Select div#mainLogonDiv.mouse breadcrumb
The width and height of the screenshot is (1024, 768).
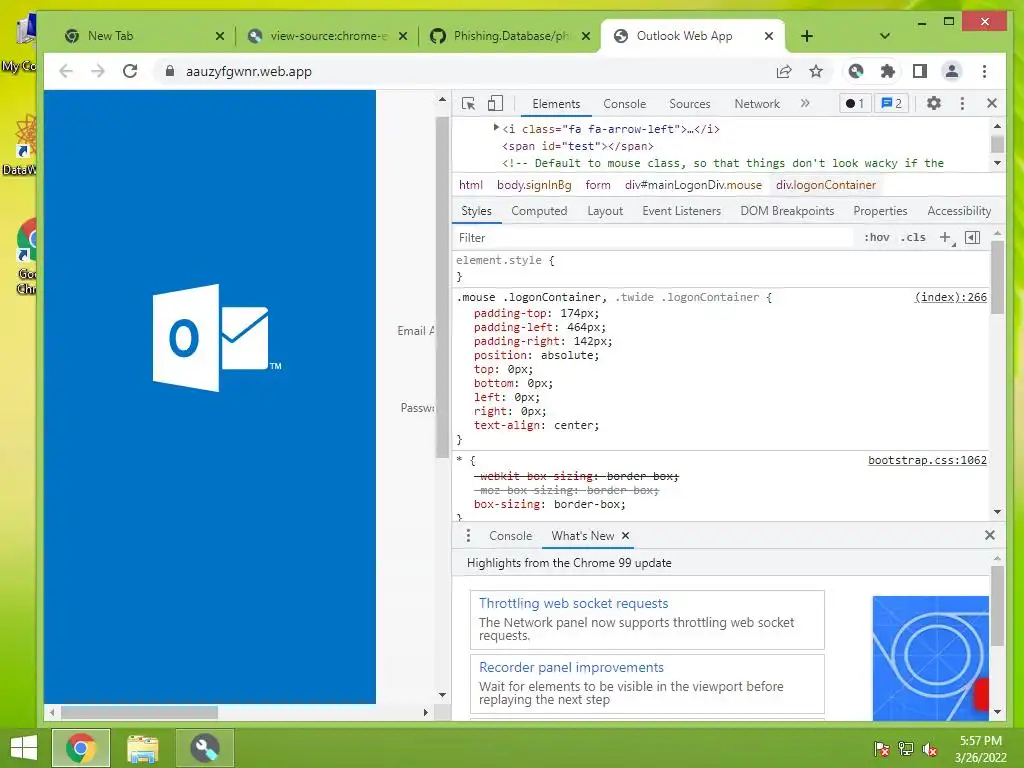click(x=693, y=185)
